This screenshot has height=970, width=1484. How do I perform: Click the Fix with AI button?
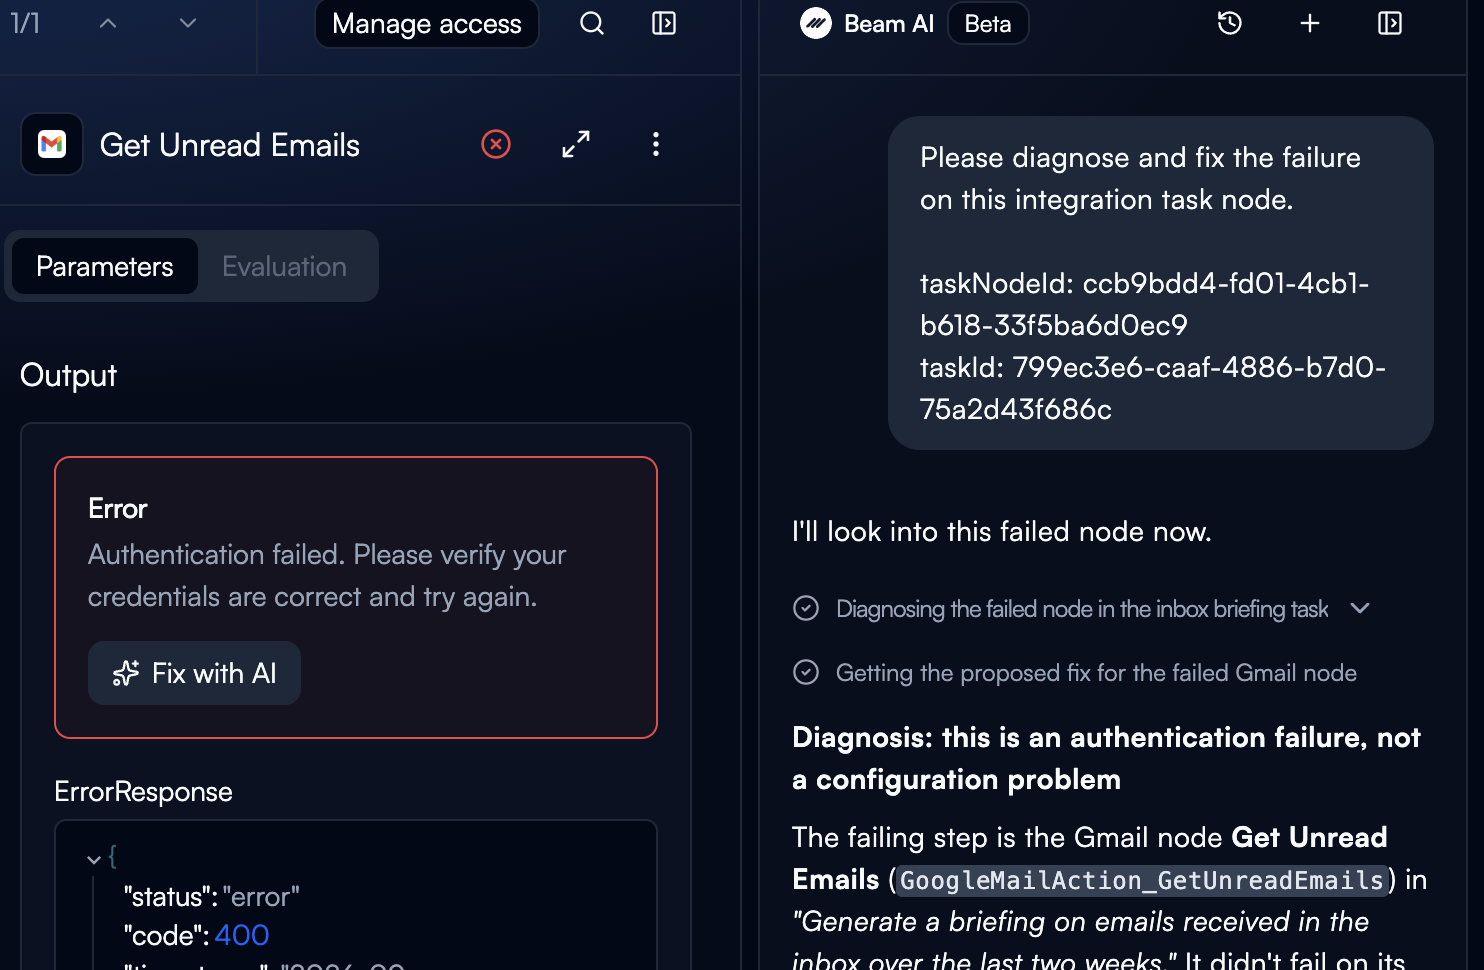194,673
